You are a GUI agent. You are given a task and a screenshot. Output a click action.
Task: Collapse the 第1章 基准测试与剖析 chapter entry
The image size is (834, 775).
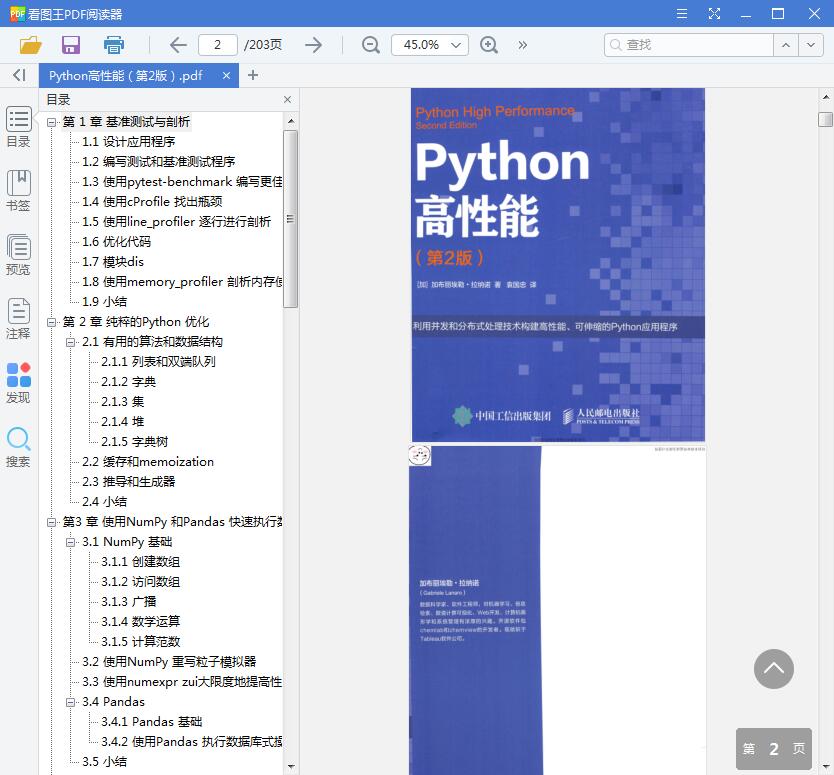pyautogui.click(x=51, y=121)
